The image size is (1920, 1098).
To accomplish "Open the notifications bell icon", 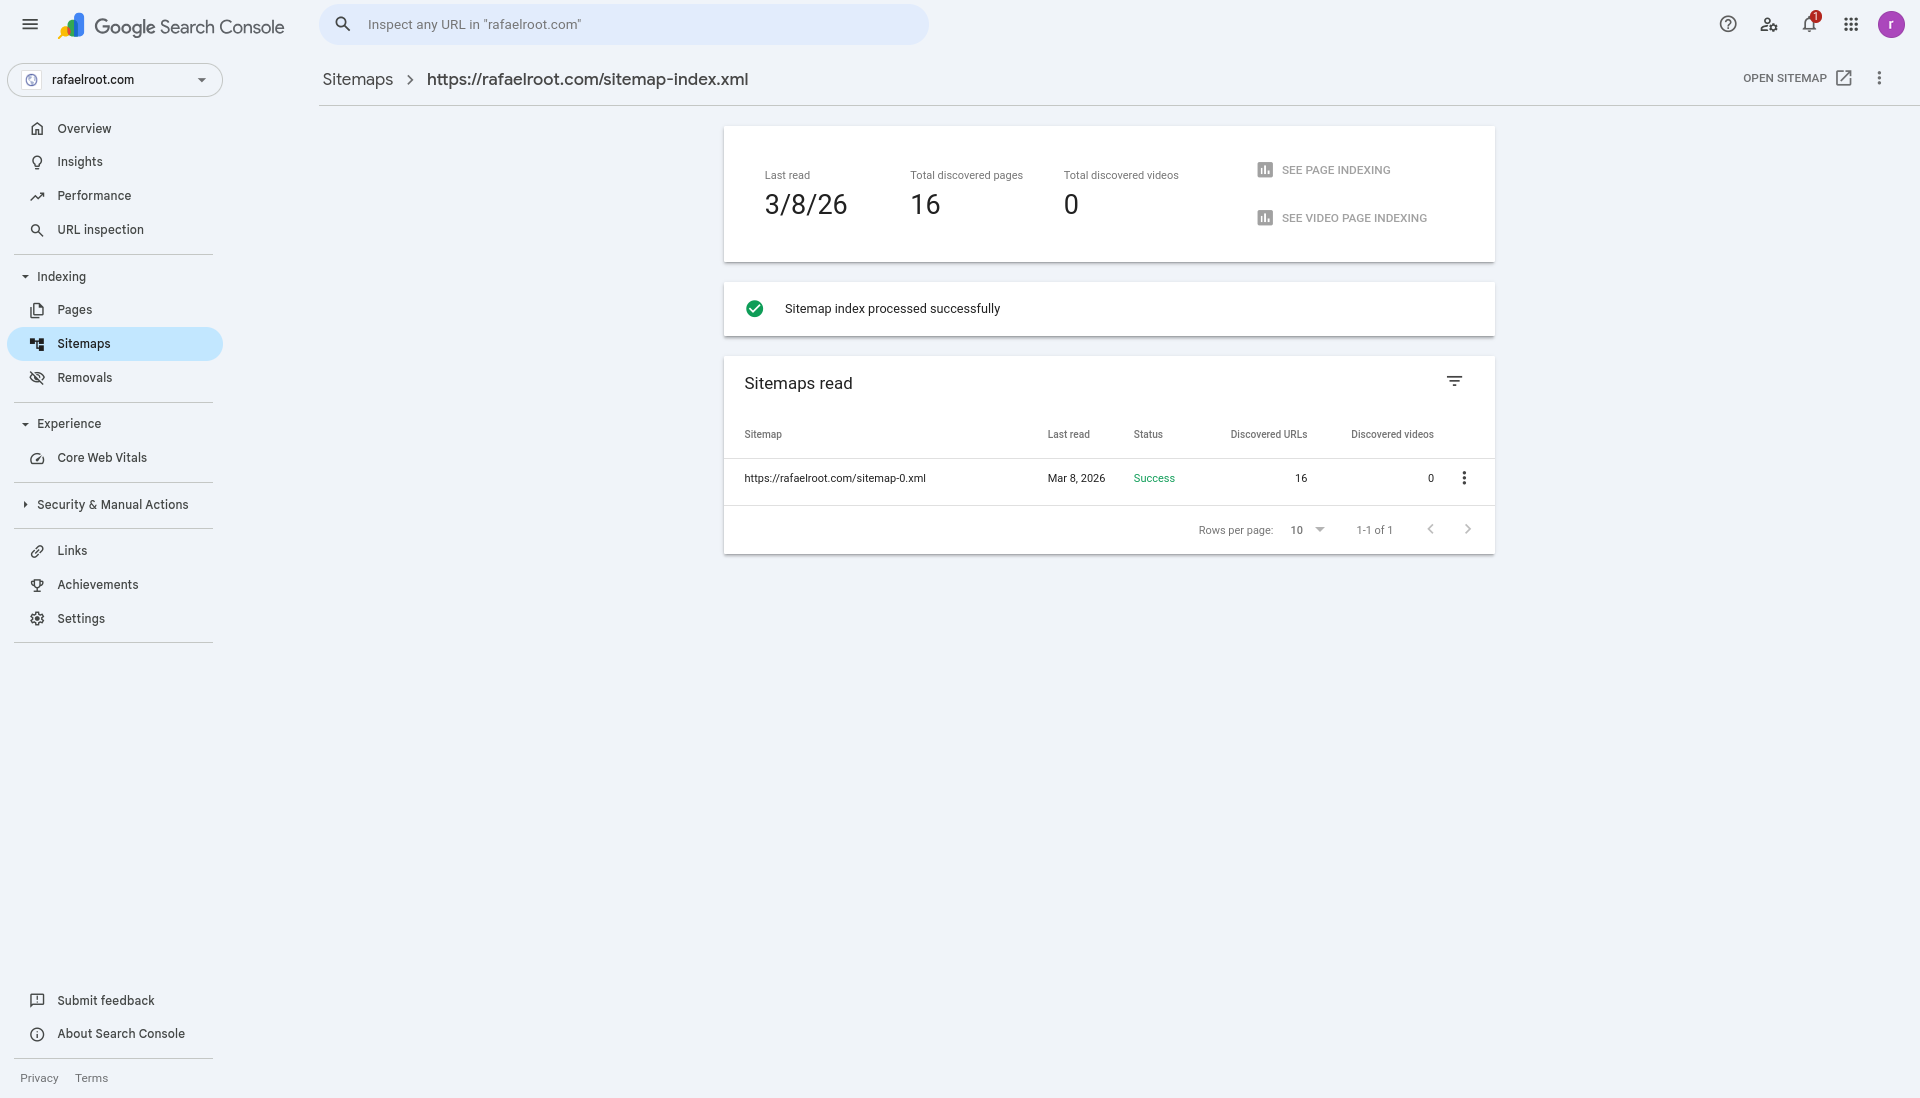I will coord(1809,24).
